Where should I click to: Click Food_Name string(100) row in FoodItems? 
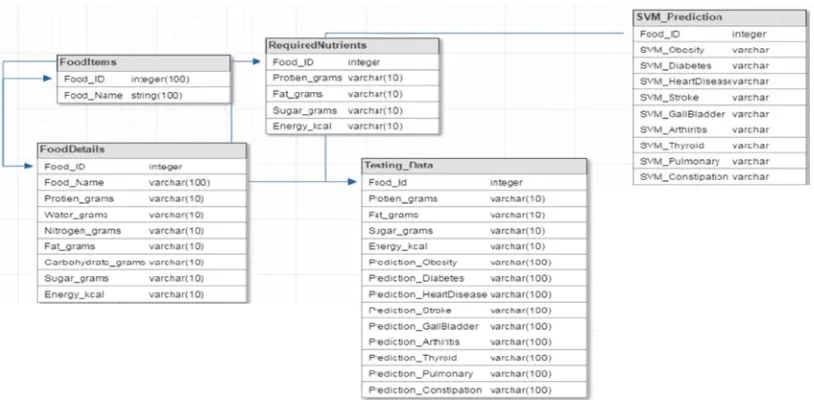pyautogui.click(x=143, y=95)
